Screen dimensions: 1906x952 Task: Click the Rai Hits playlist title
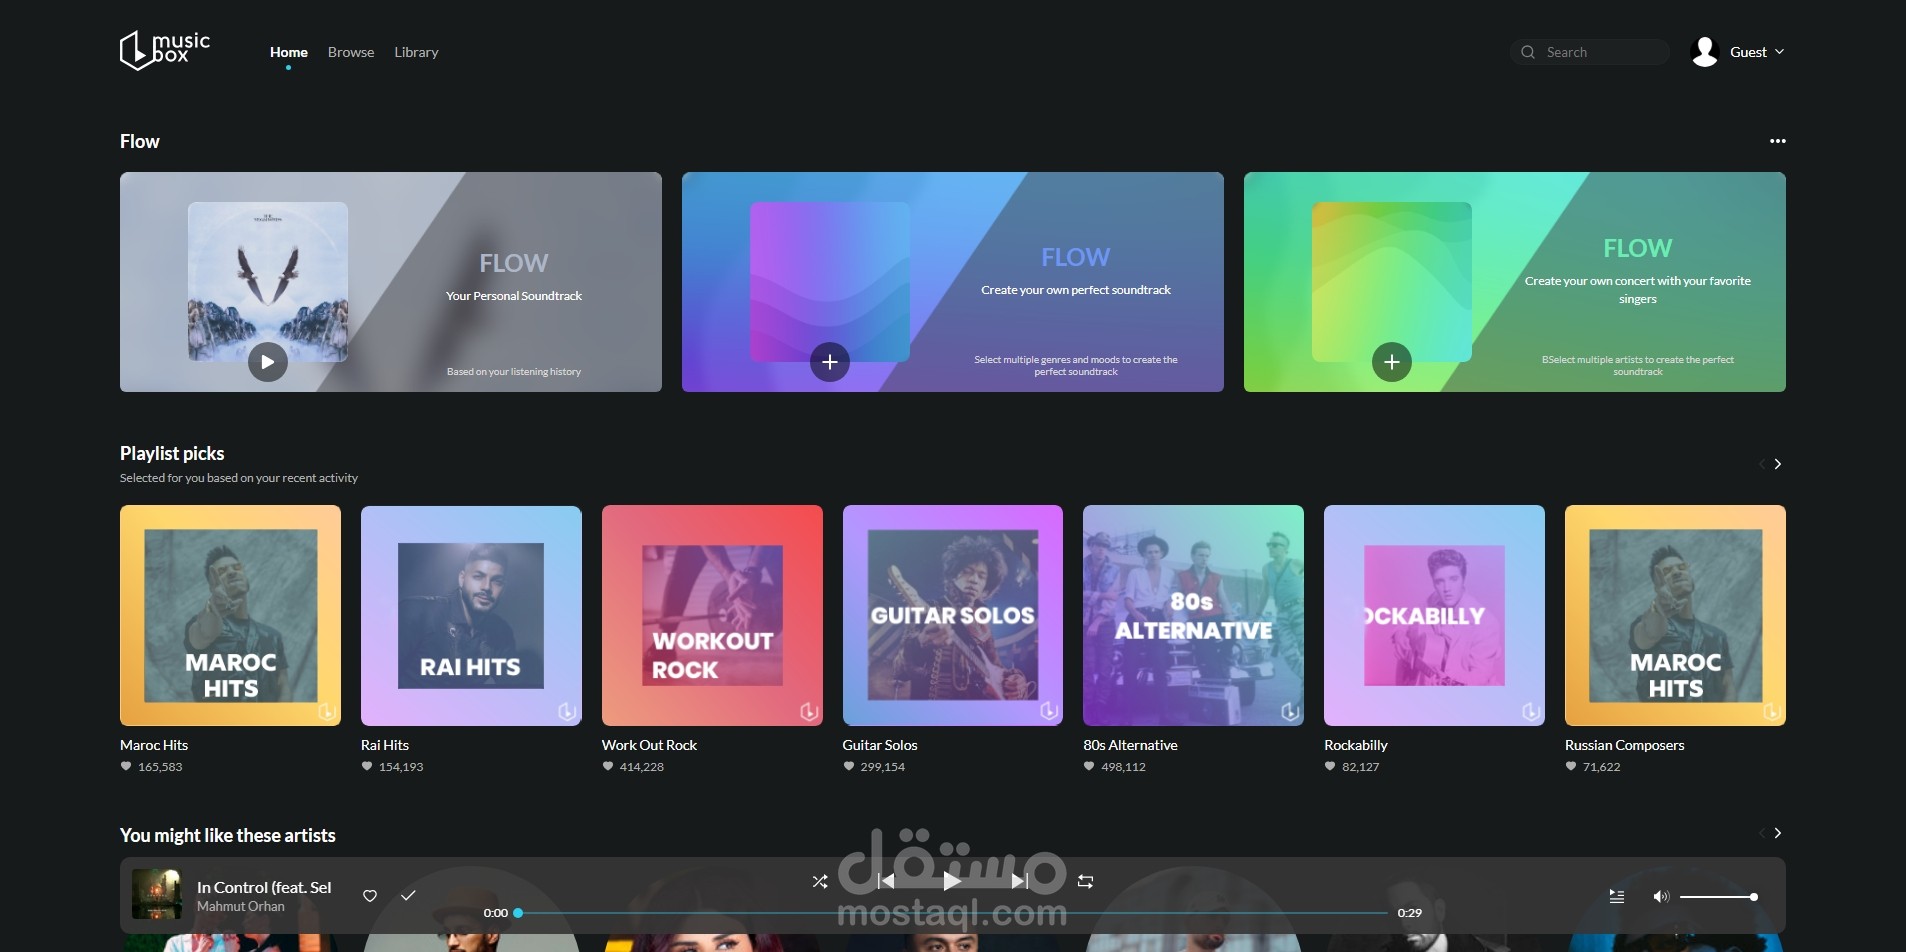click(385, 745)
